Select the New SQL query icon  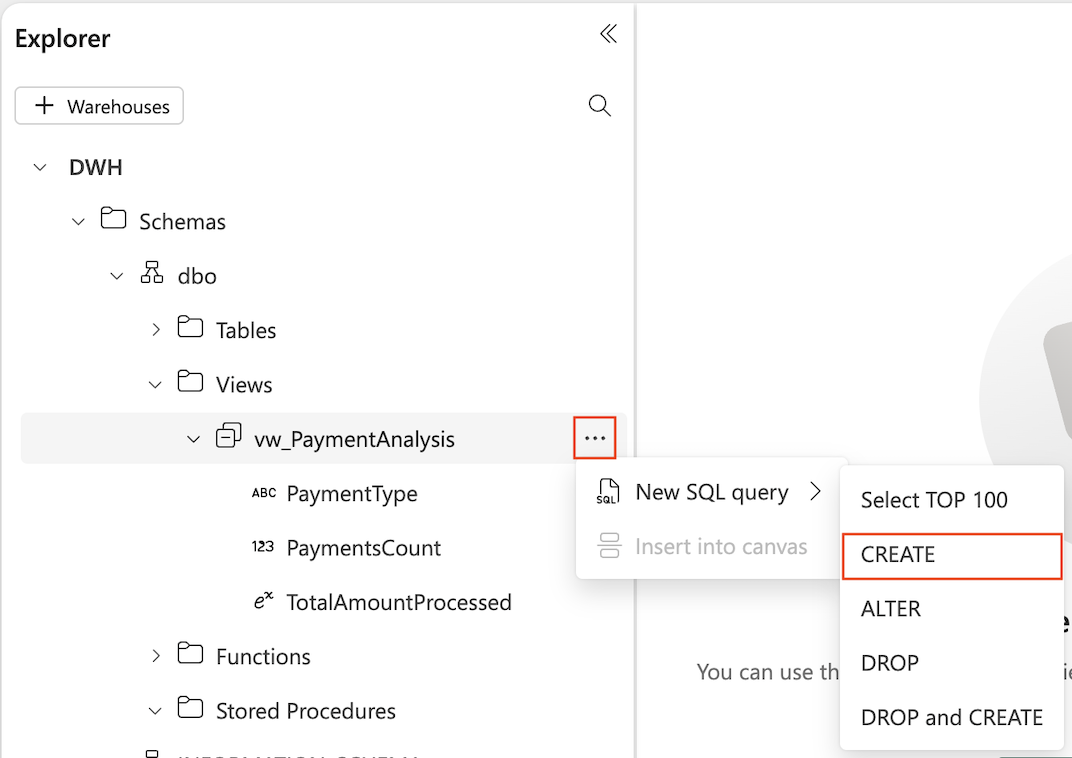(x=610, y=492)
